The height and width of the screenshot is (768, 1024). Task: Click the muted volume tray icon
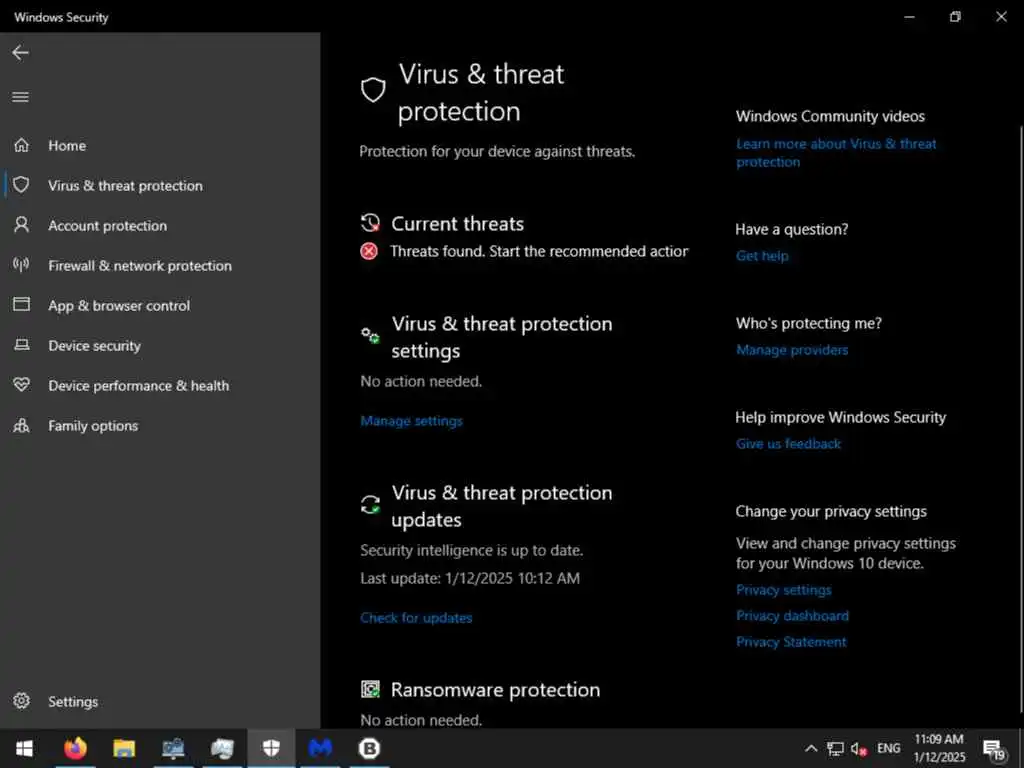[x=858, y=749]
